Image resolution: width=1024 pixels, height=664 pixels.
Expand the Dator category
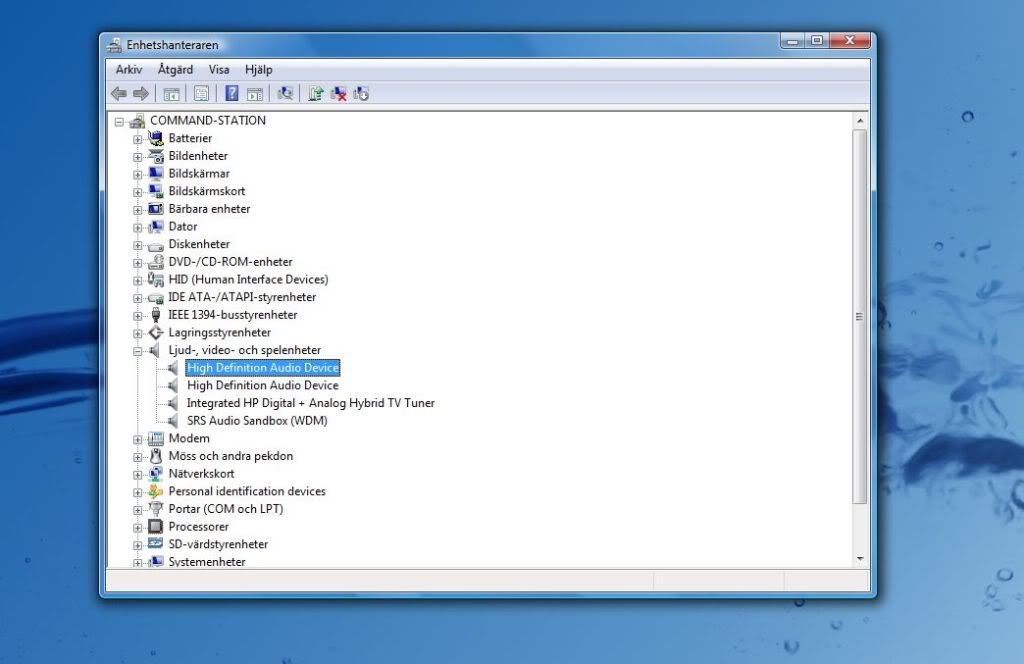pos(138,228)
